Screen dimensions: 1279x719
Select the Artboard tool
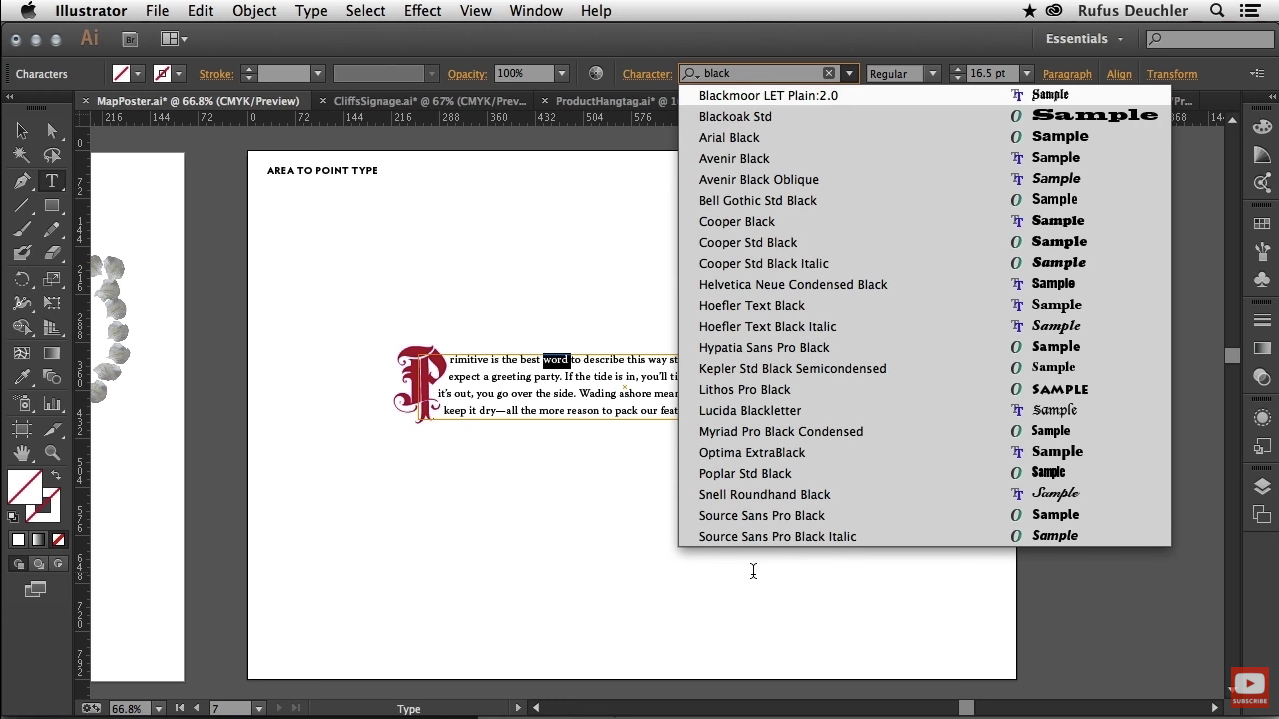tap(22, 428)
